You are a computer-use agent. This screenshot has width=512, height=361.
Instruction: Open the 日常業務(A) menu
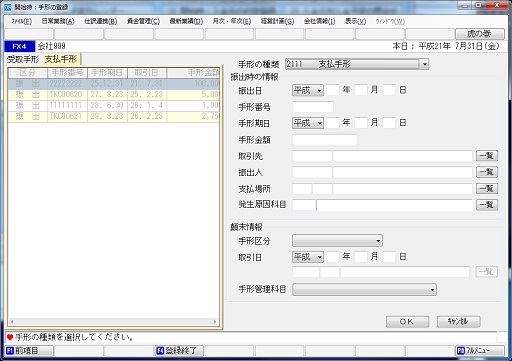[58, 21]
